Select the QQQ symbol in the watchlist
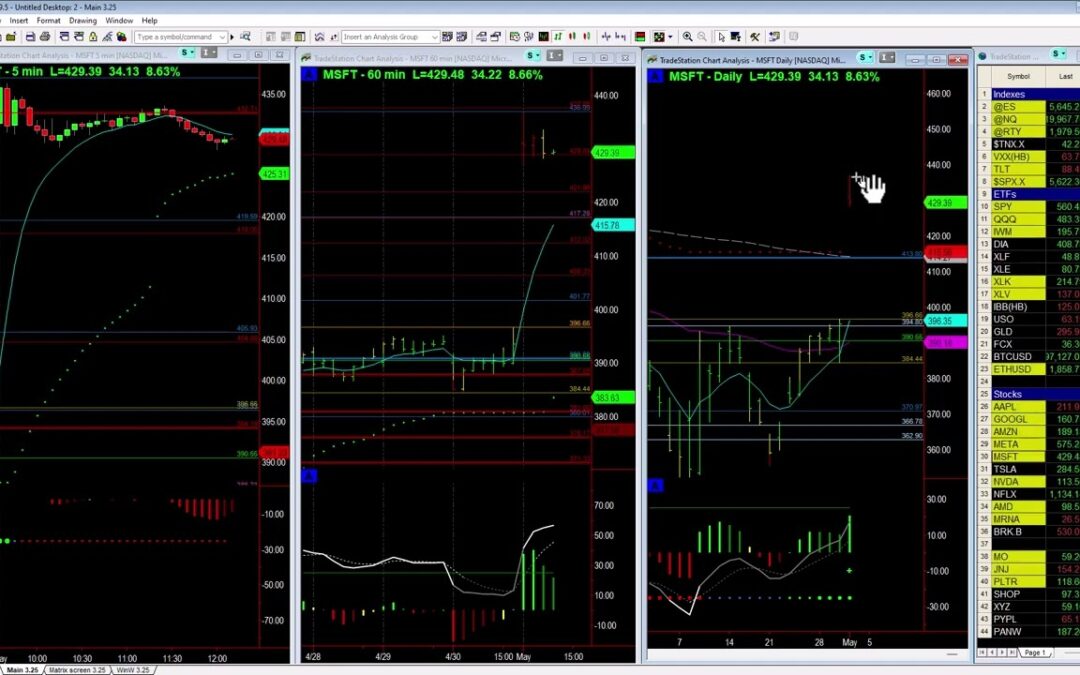1080x675 pixels. tap(1018, 219)
